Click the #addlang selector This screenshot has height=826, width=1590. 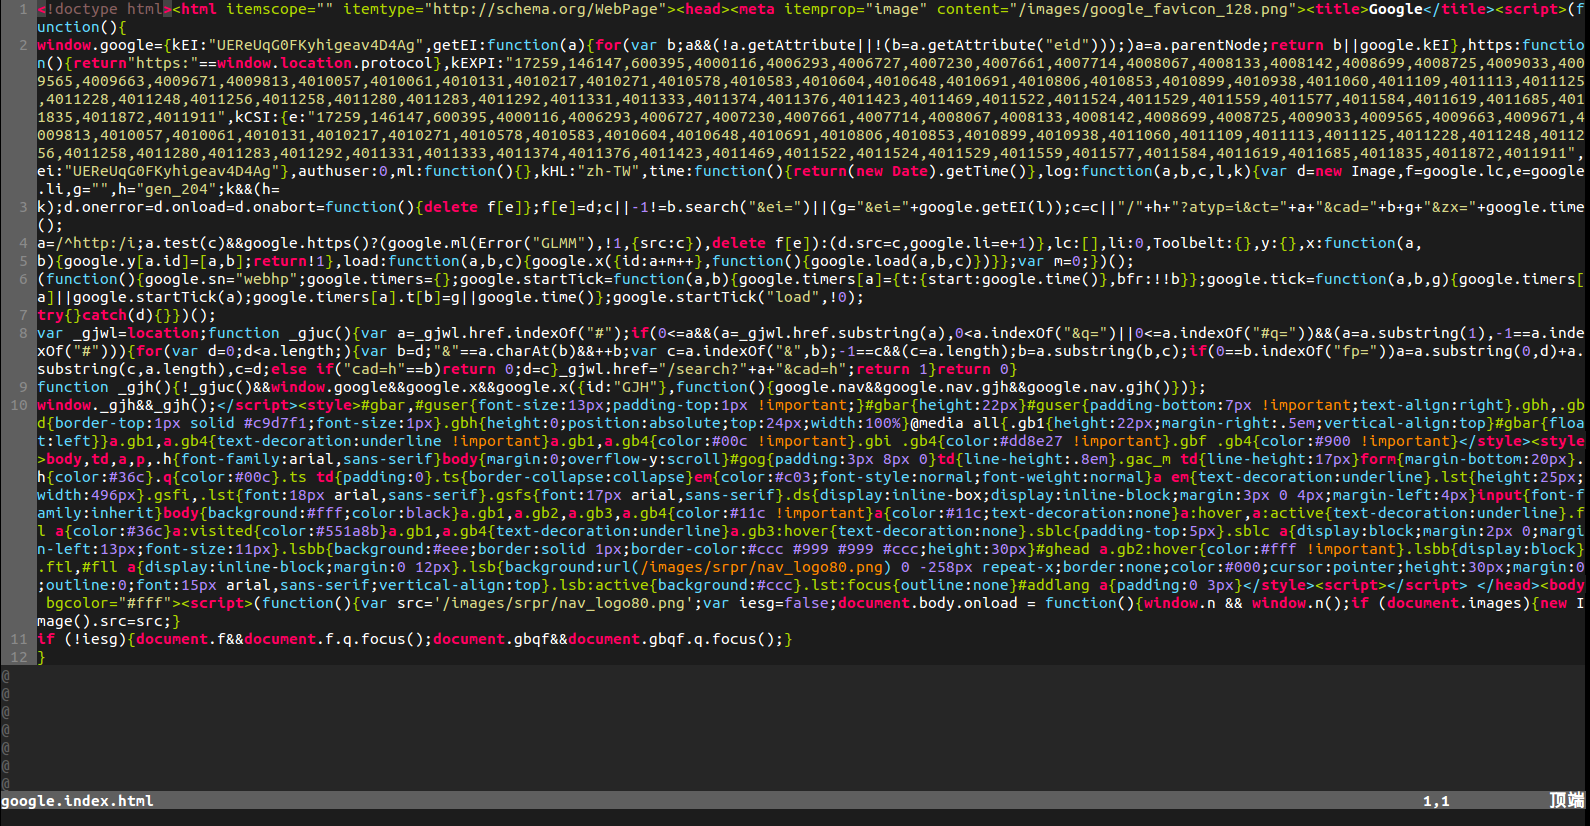(1053, 585)
